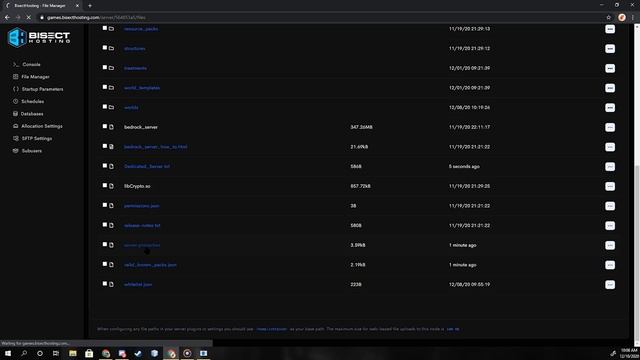Open Microsoft Store from the taskbar
Viewport: 640px width, 360px height.
pyautogui.click(x=89, y=353)
